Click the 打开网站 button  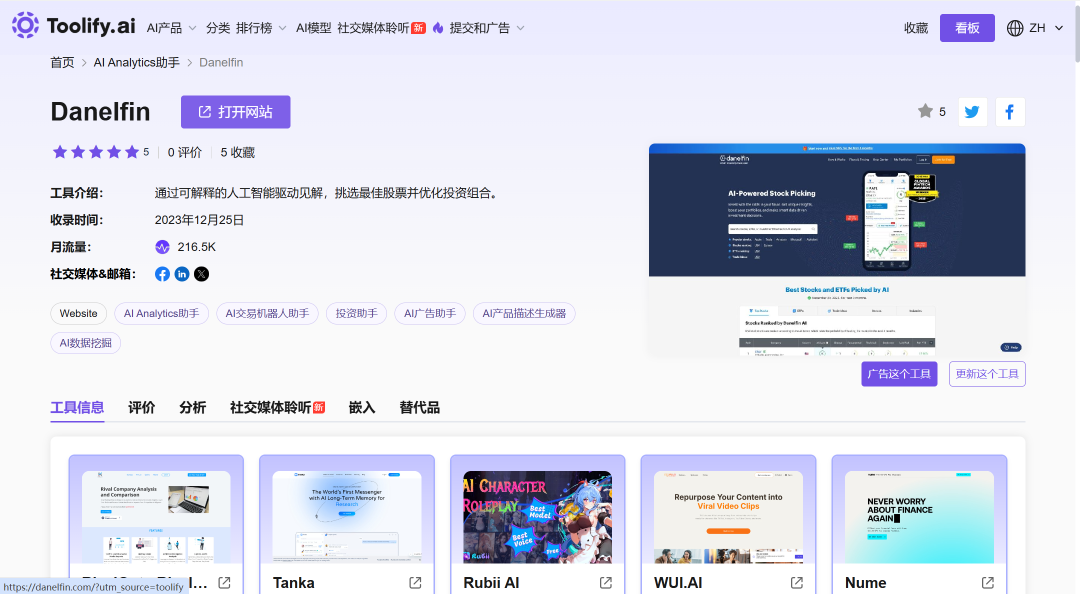pos(236,112)
